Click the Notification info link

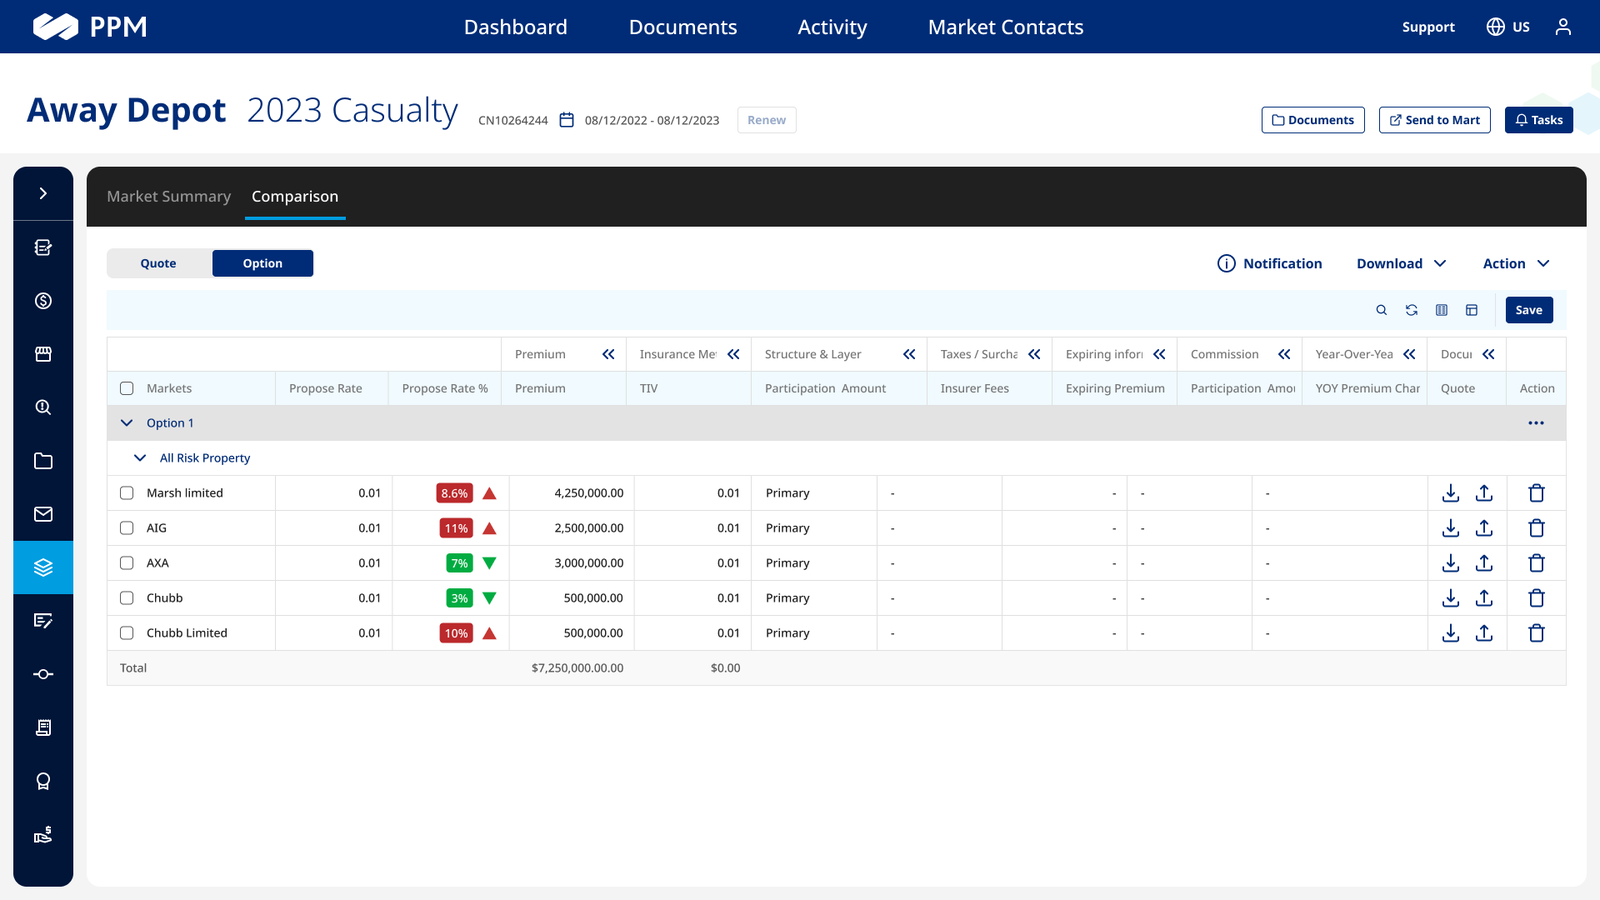[1270, 263]
